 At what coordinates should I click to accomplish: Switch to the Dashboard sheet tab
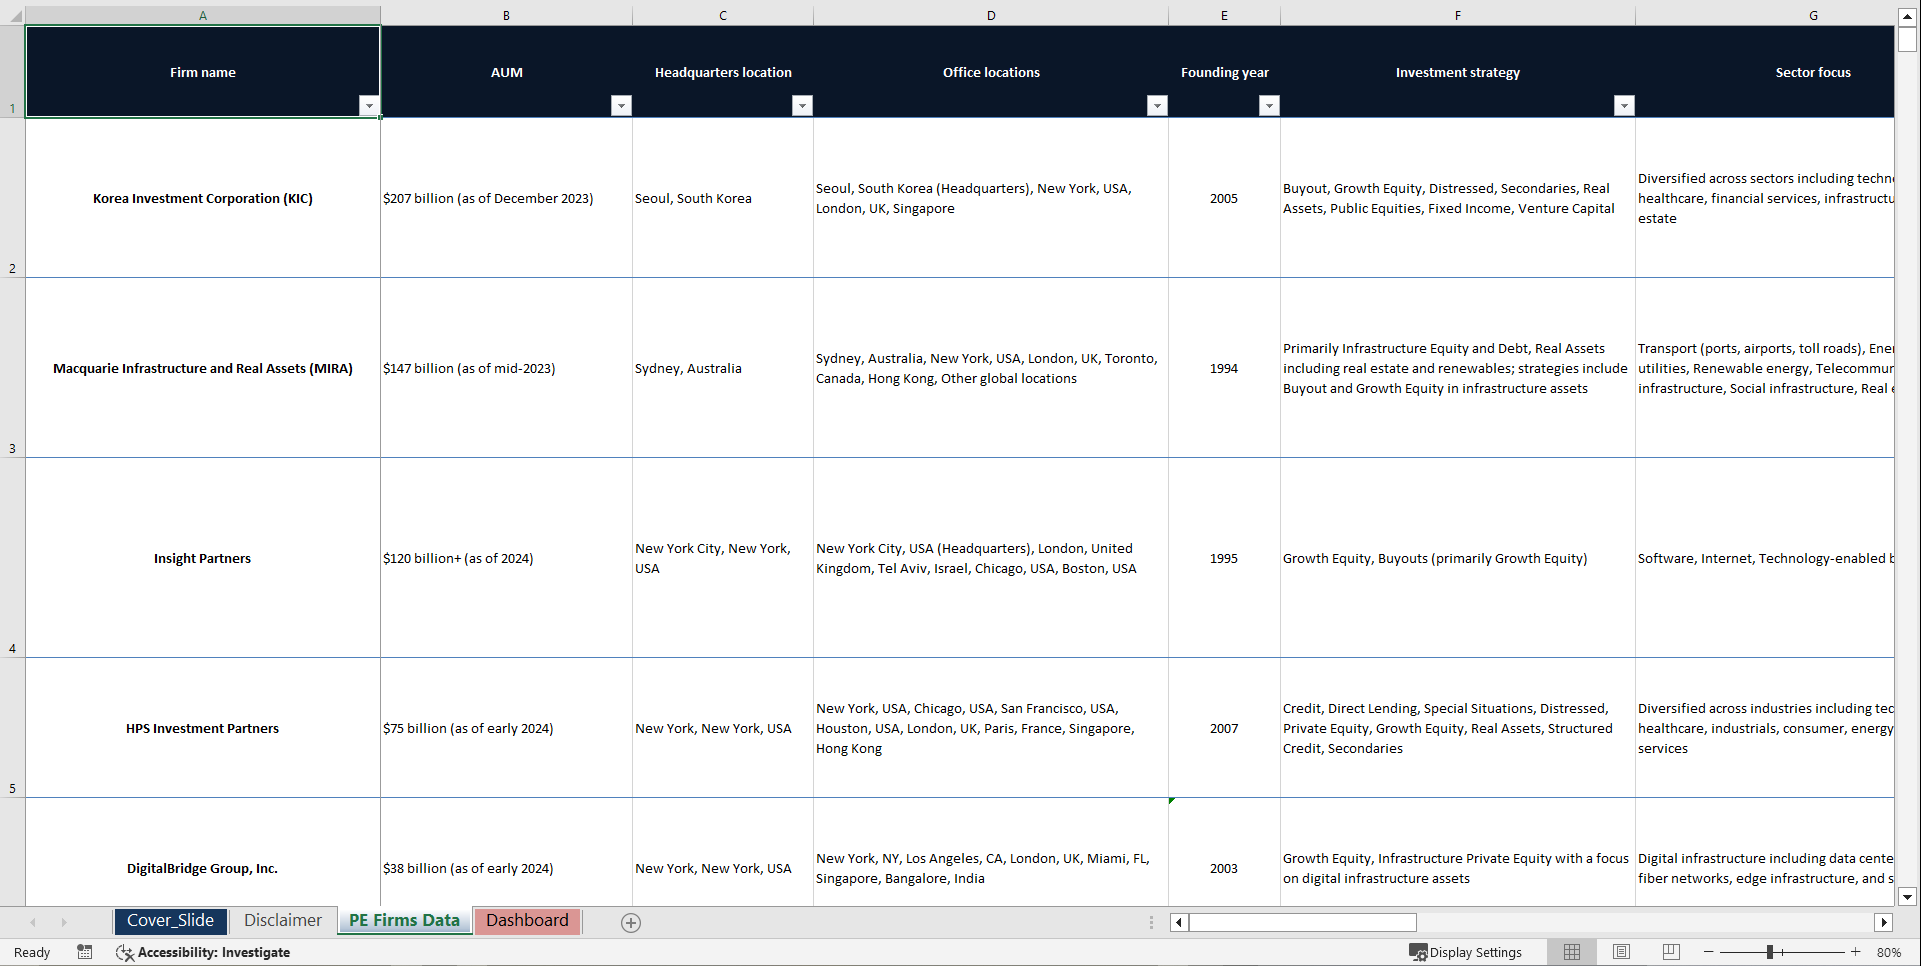pyautogui.click(x=527, y=921)
